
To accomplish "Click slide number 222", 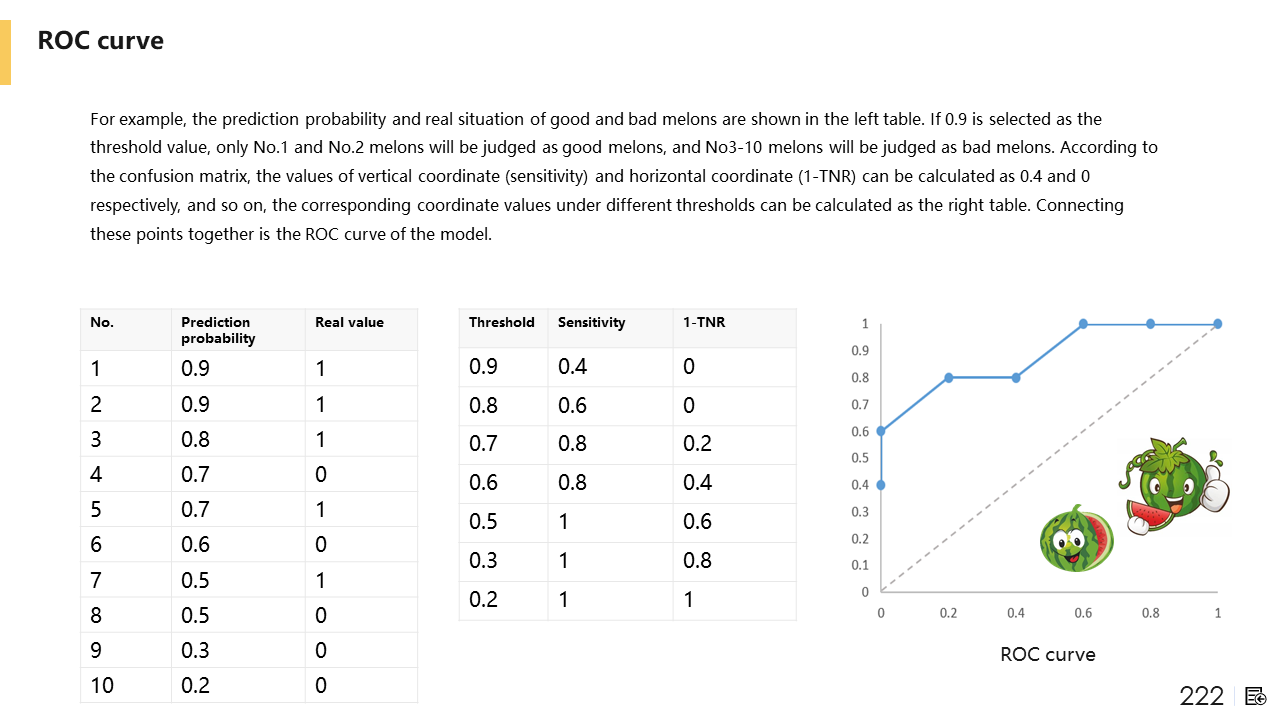I will (x=1201, y=697).
